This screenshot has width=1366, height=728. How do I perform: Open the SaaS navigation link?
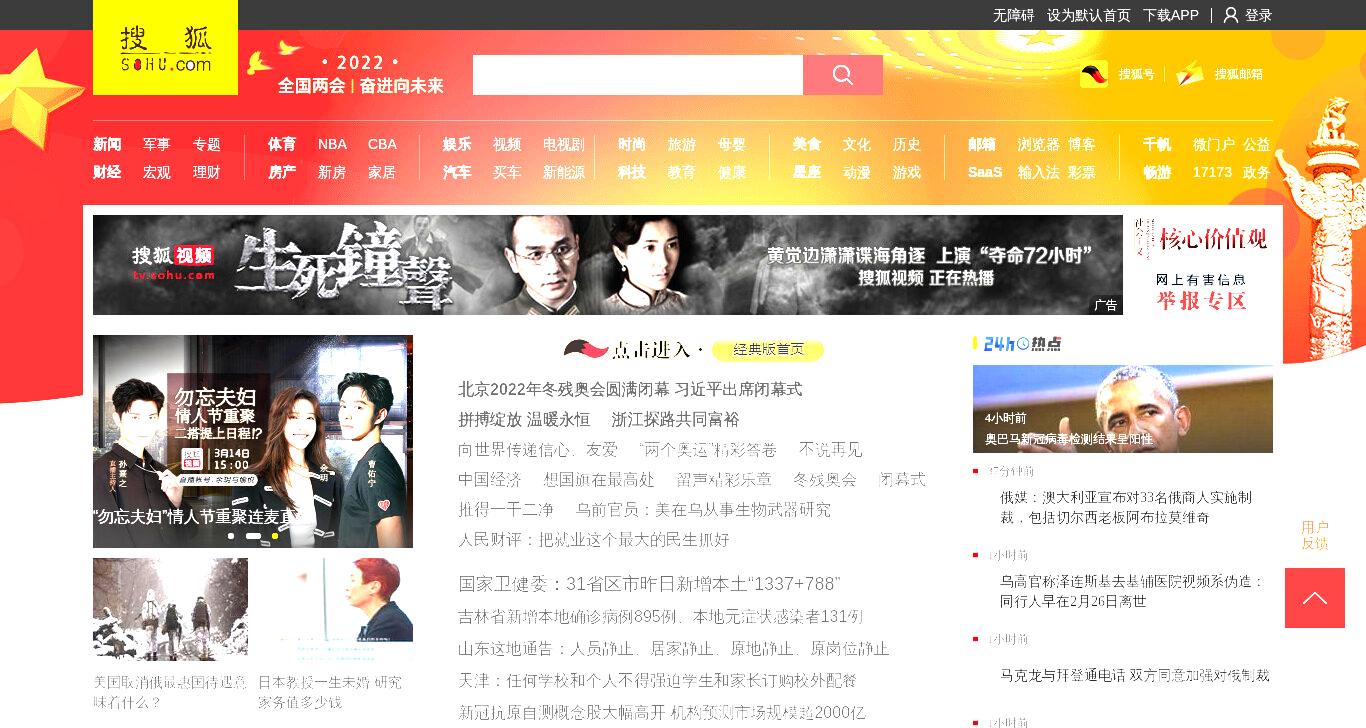pos(985,172)
